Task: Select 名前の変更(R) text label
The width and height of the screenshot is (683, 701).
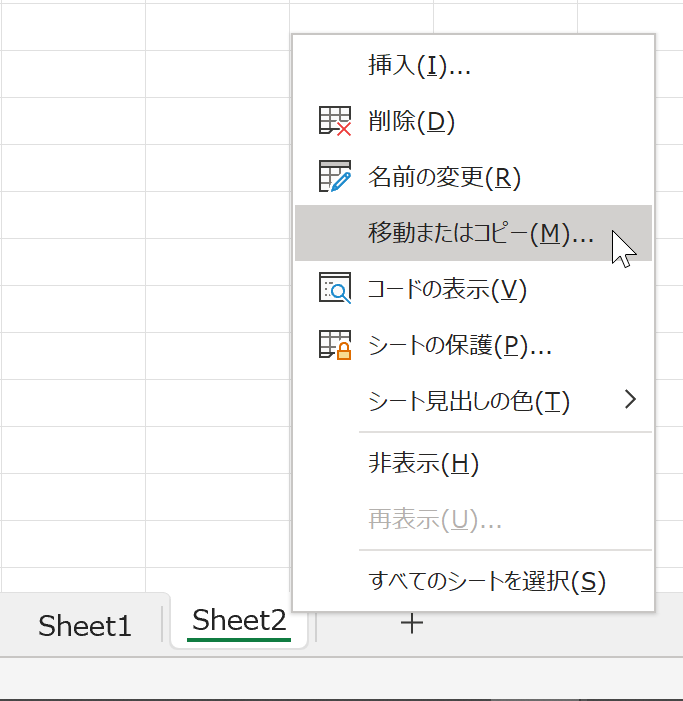Action: (444, 177)
